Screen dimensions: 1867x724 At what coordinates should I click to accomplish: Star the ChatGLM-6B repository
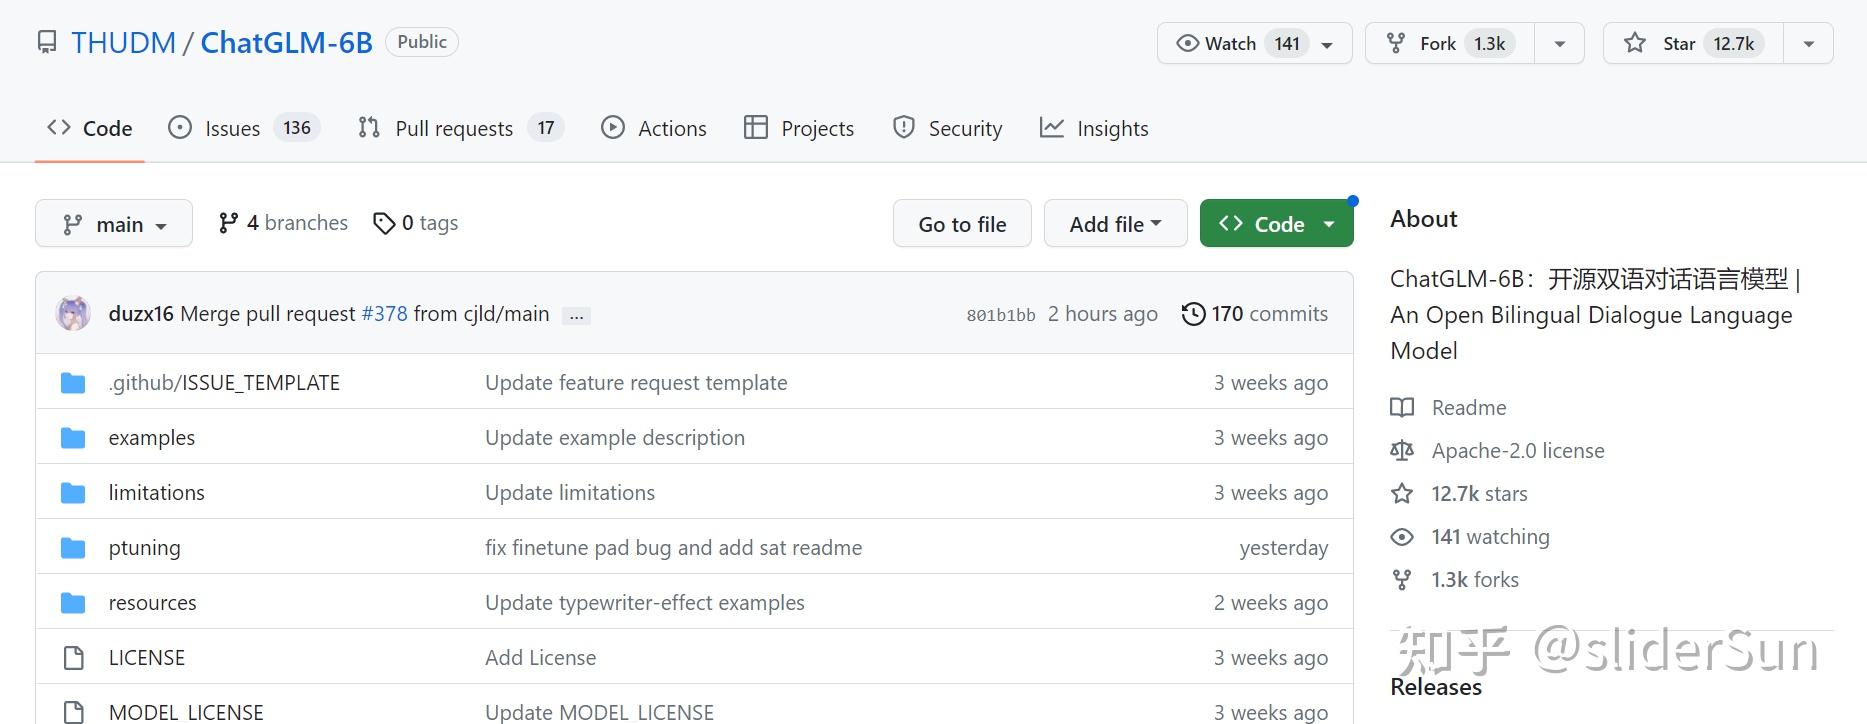(x=1693, y=43)
